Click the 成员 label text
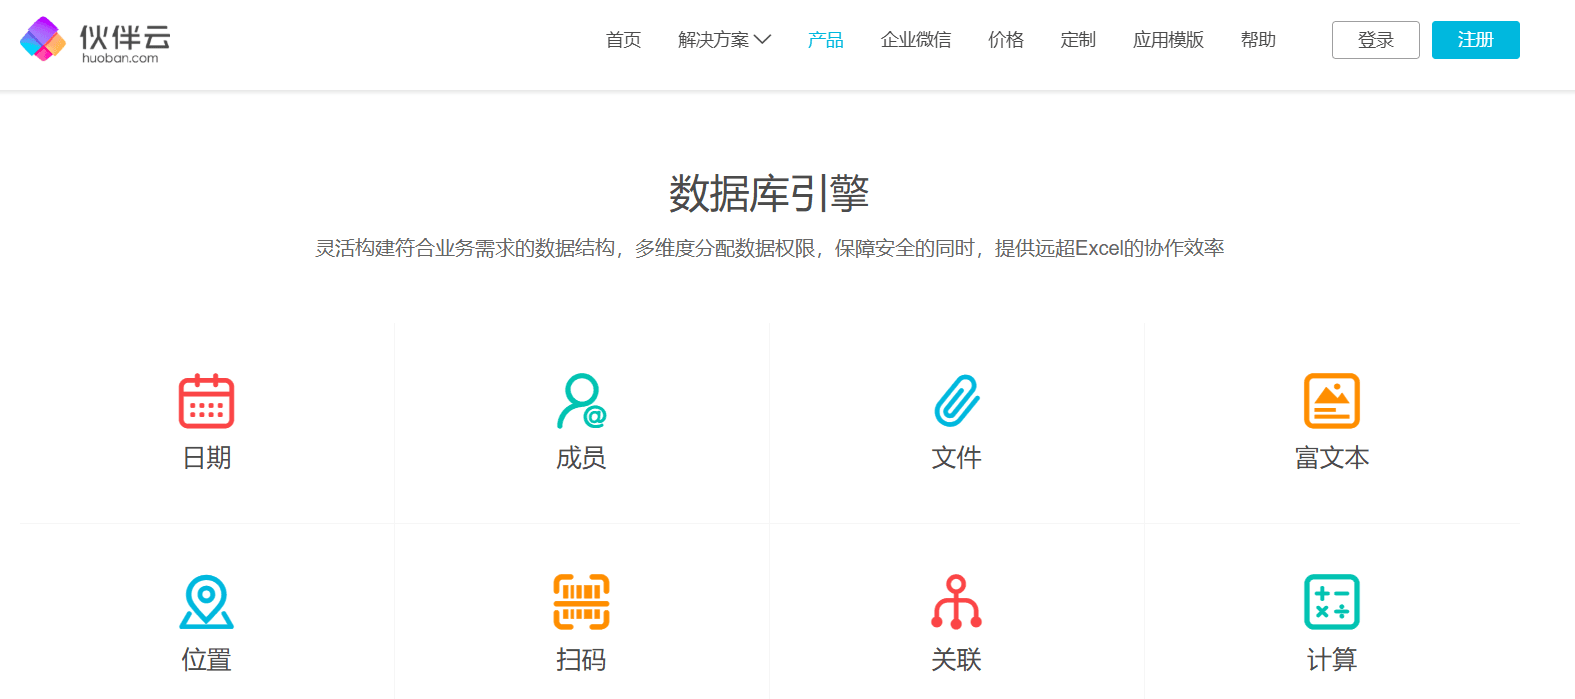 (x=582, y=458)
